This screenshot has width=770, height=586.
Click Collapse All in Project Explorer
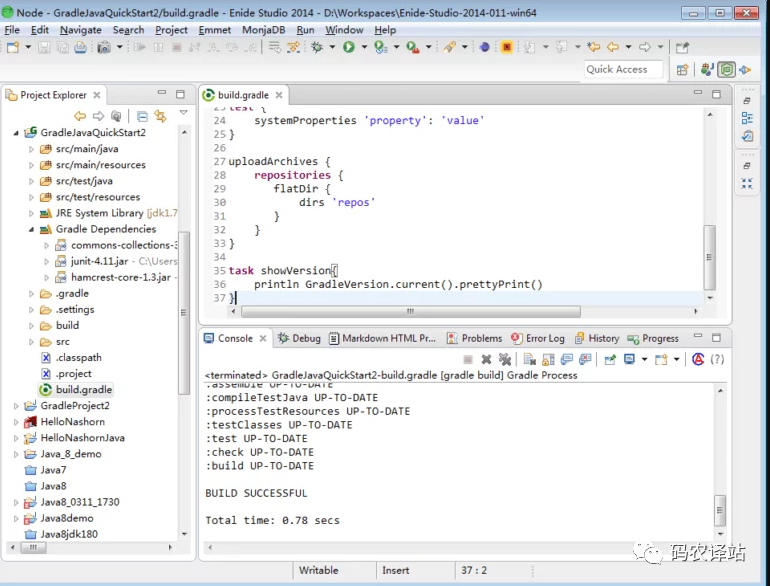coord(142,116)
